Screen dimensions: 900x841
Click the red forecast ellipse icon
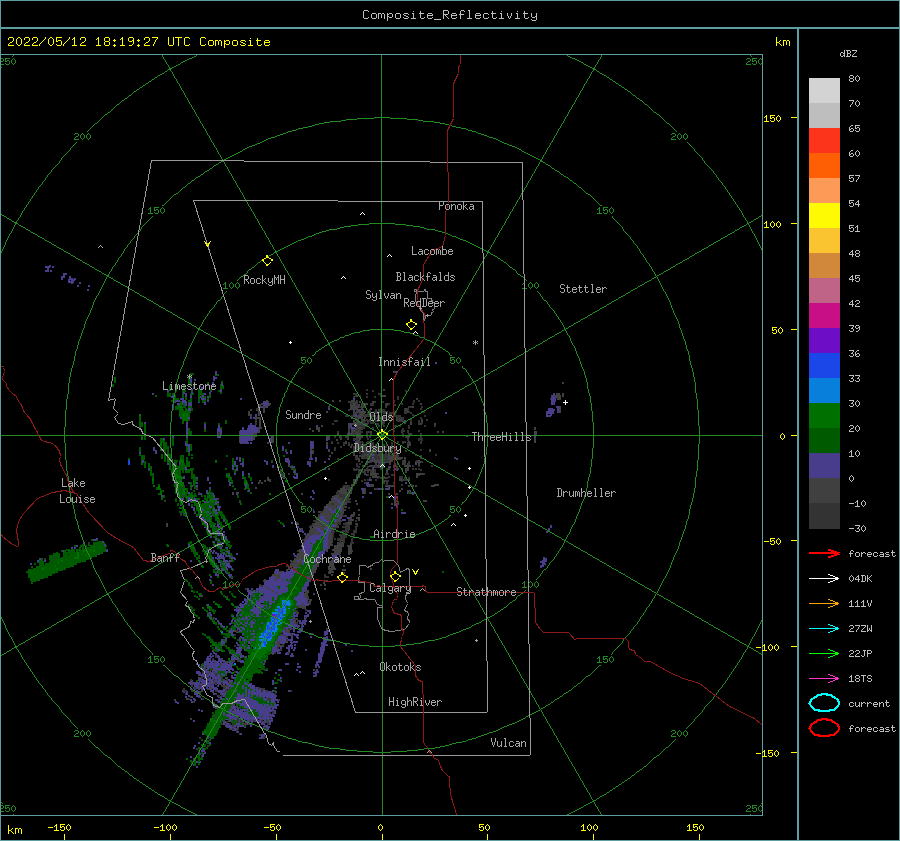click(824, 728)
